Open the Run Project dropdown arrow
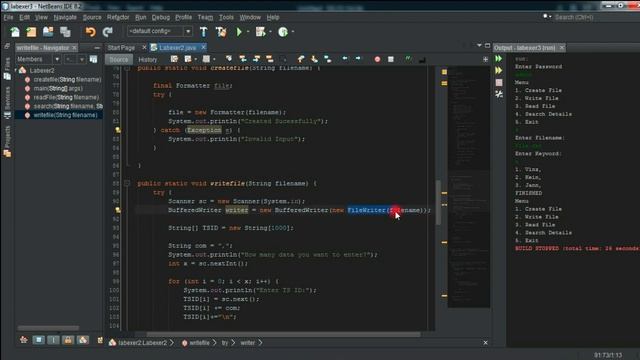Screen dimensions: 640x360 248,32
